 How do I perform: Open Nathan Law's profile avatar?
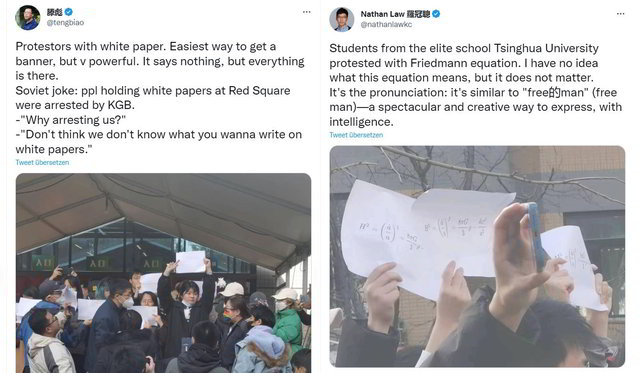[342, 19]
